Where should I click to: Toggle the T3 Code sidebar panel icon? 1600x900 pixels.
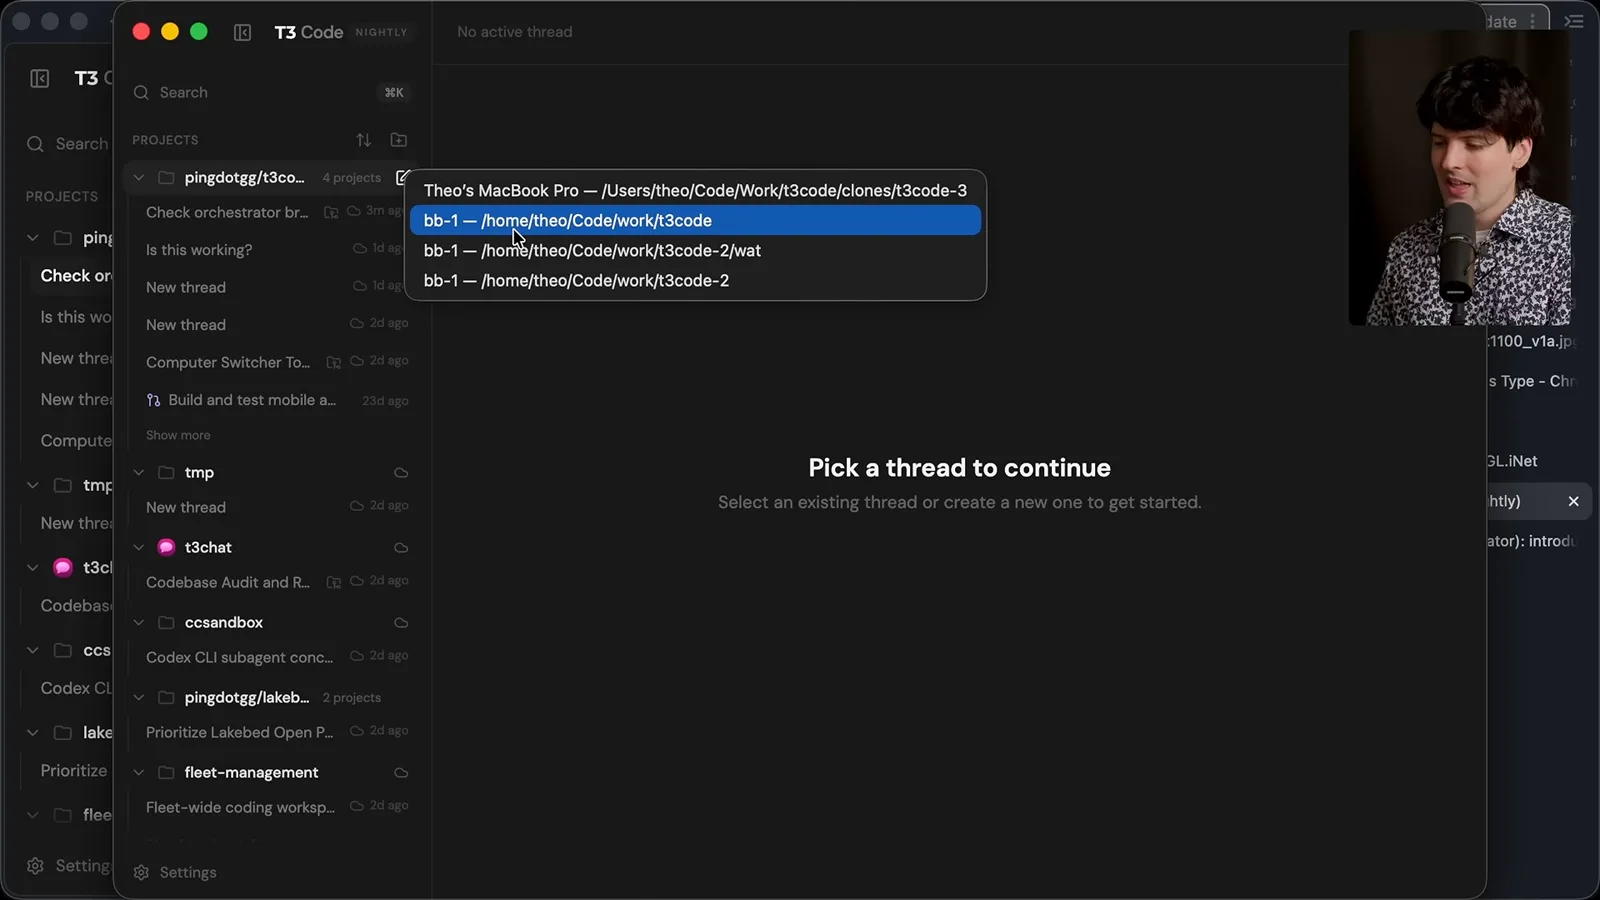pyautogui.click(x=242, y=32)
